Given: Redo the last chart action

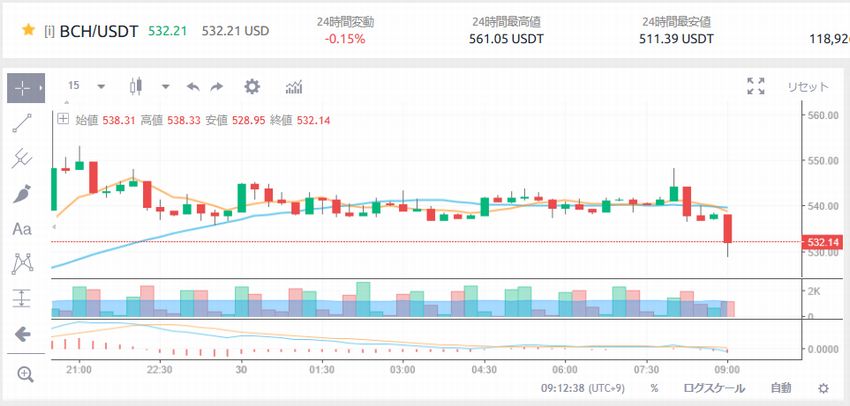Looking at the screenshot, I should pyautogui.click(x=217, y=87).
